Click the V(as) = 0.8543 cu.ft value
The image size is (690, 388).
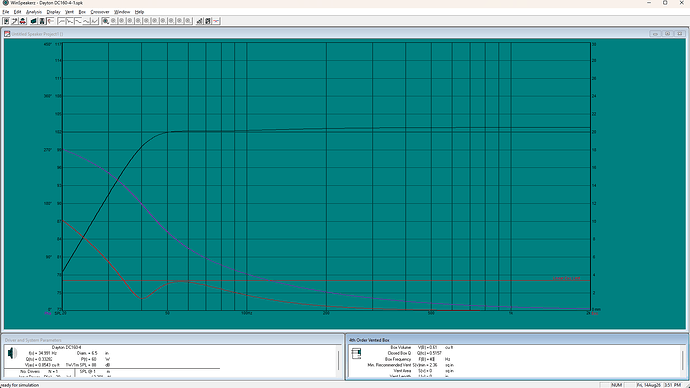[x=42, y=365]
